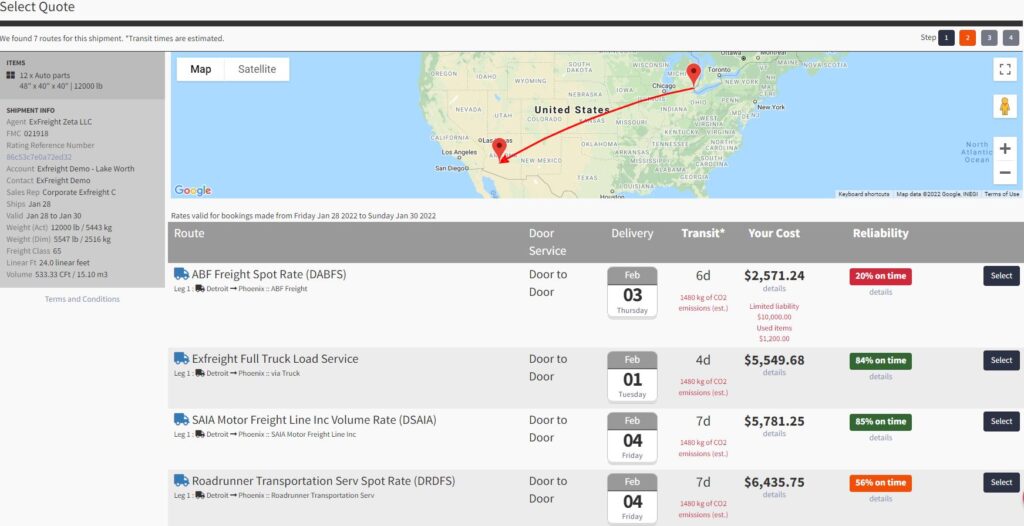
Task: Zoom in on the map
Action: 1005,149
